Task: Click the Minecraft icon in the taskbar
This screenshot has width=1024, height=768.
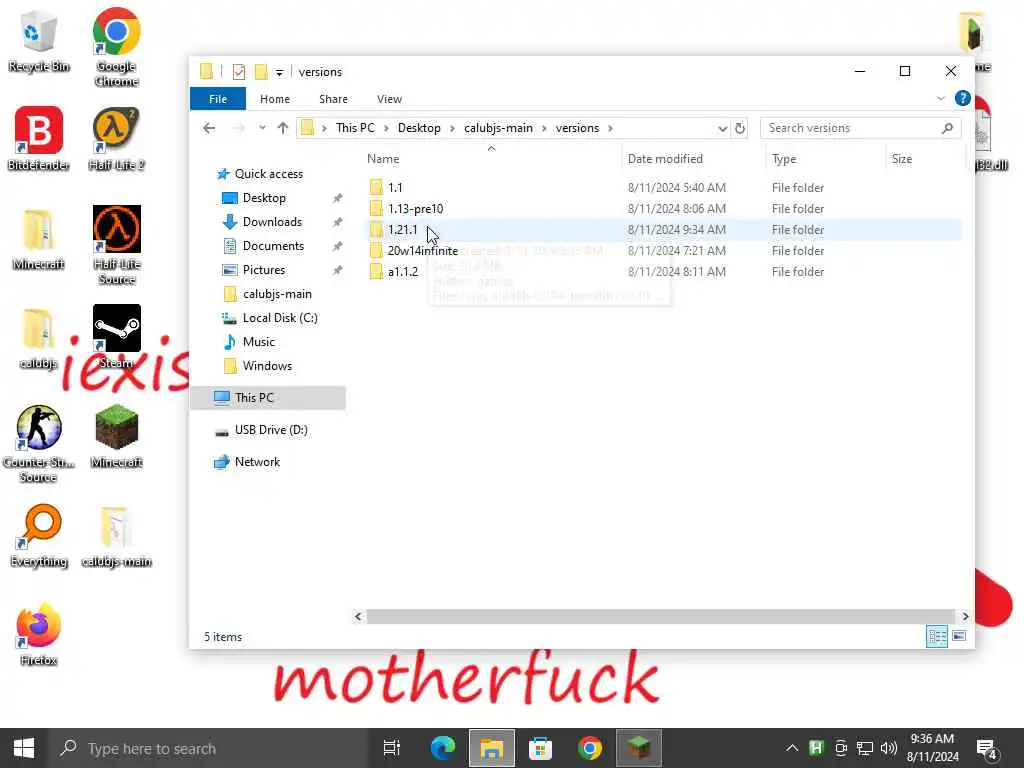Action: (x=639, y=748)
